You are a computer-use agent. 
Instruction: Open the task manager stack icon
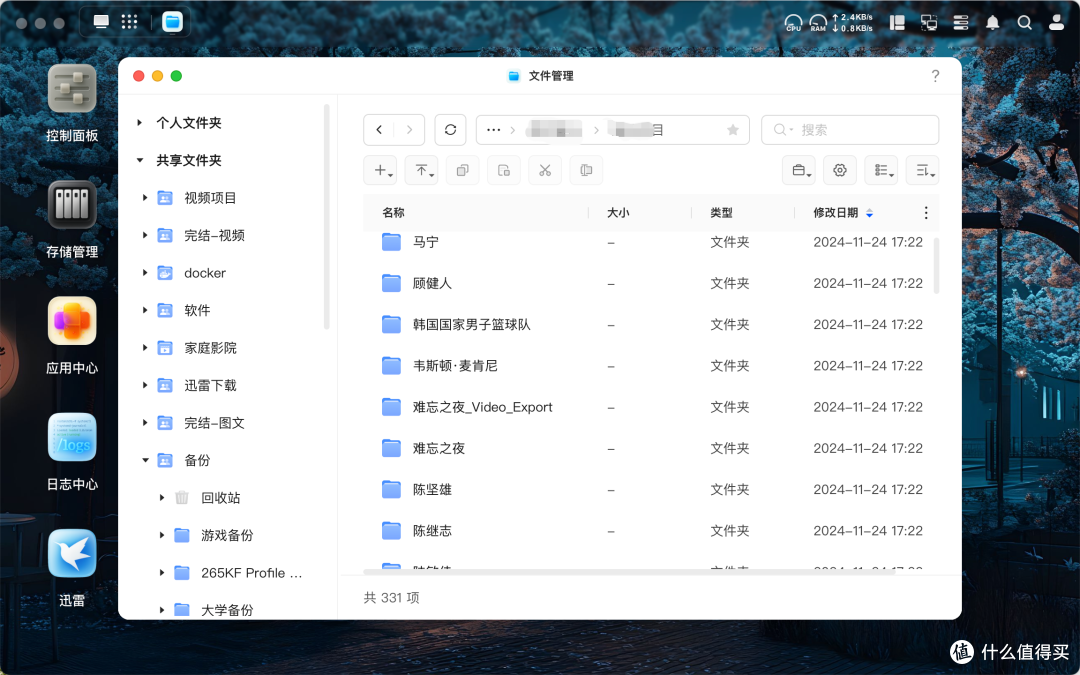point(961,23)
